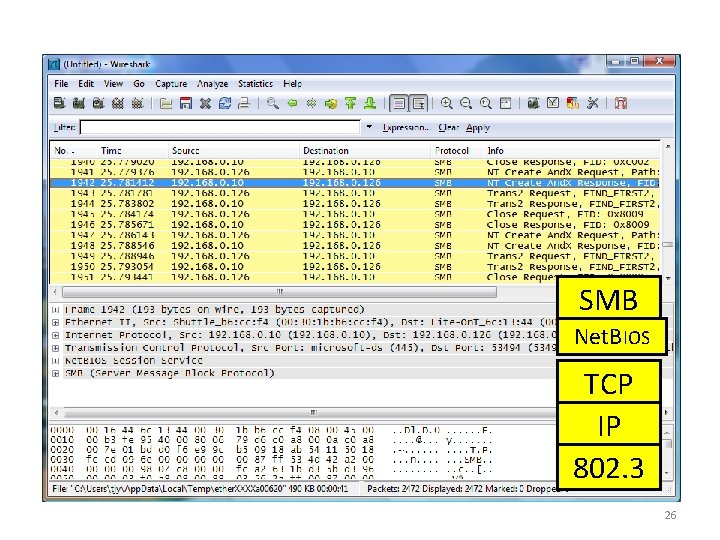Open the Edit menu
Image resolution: width=720 pixels, height=540 pixels.
(x=86, y=84)
